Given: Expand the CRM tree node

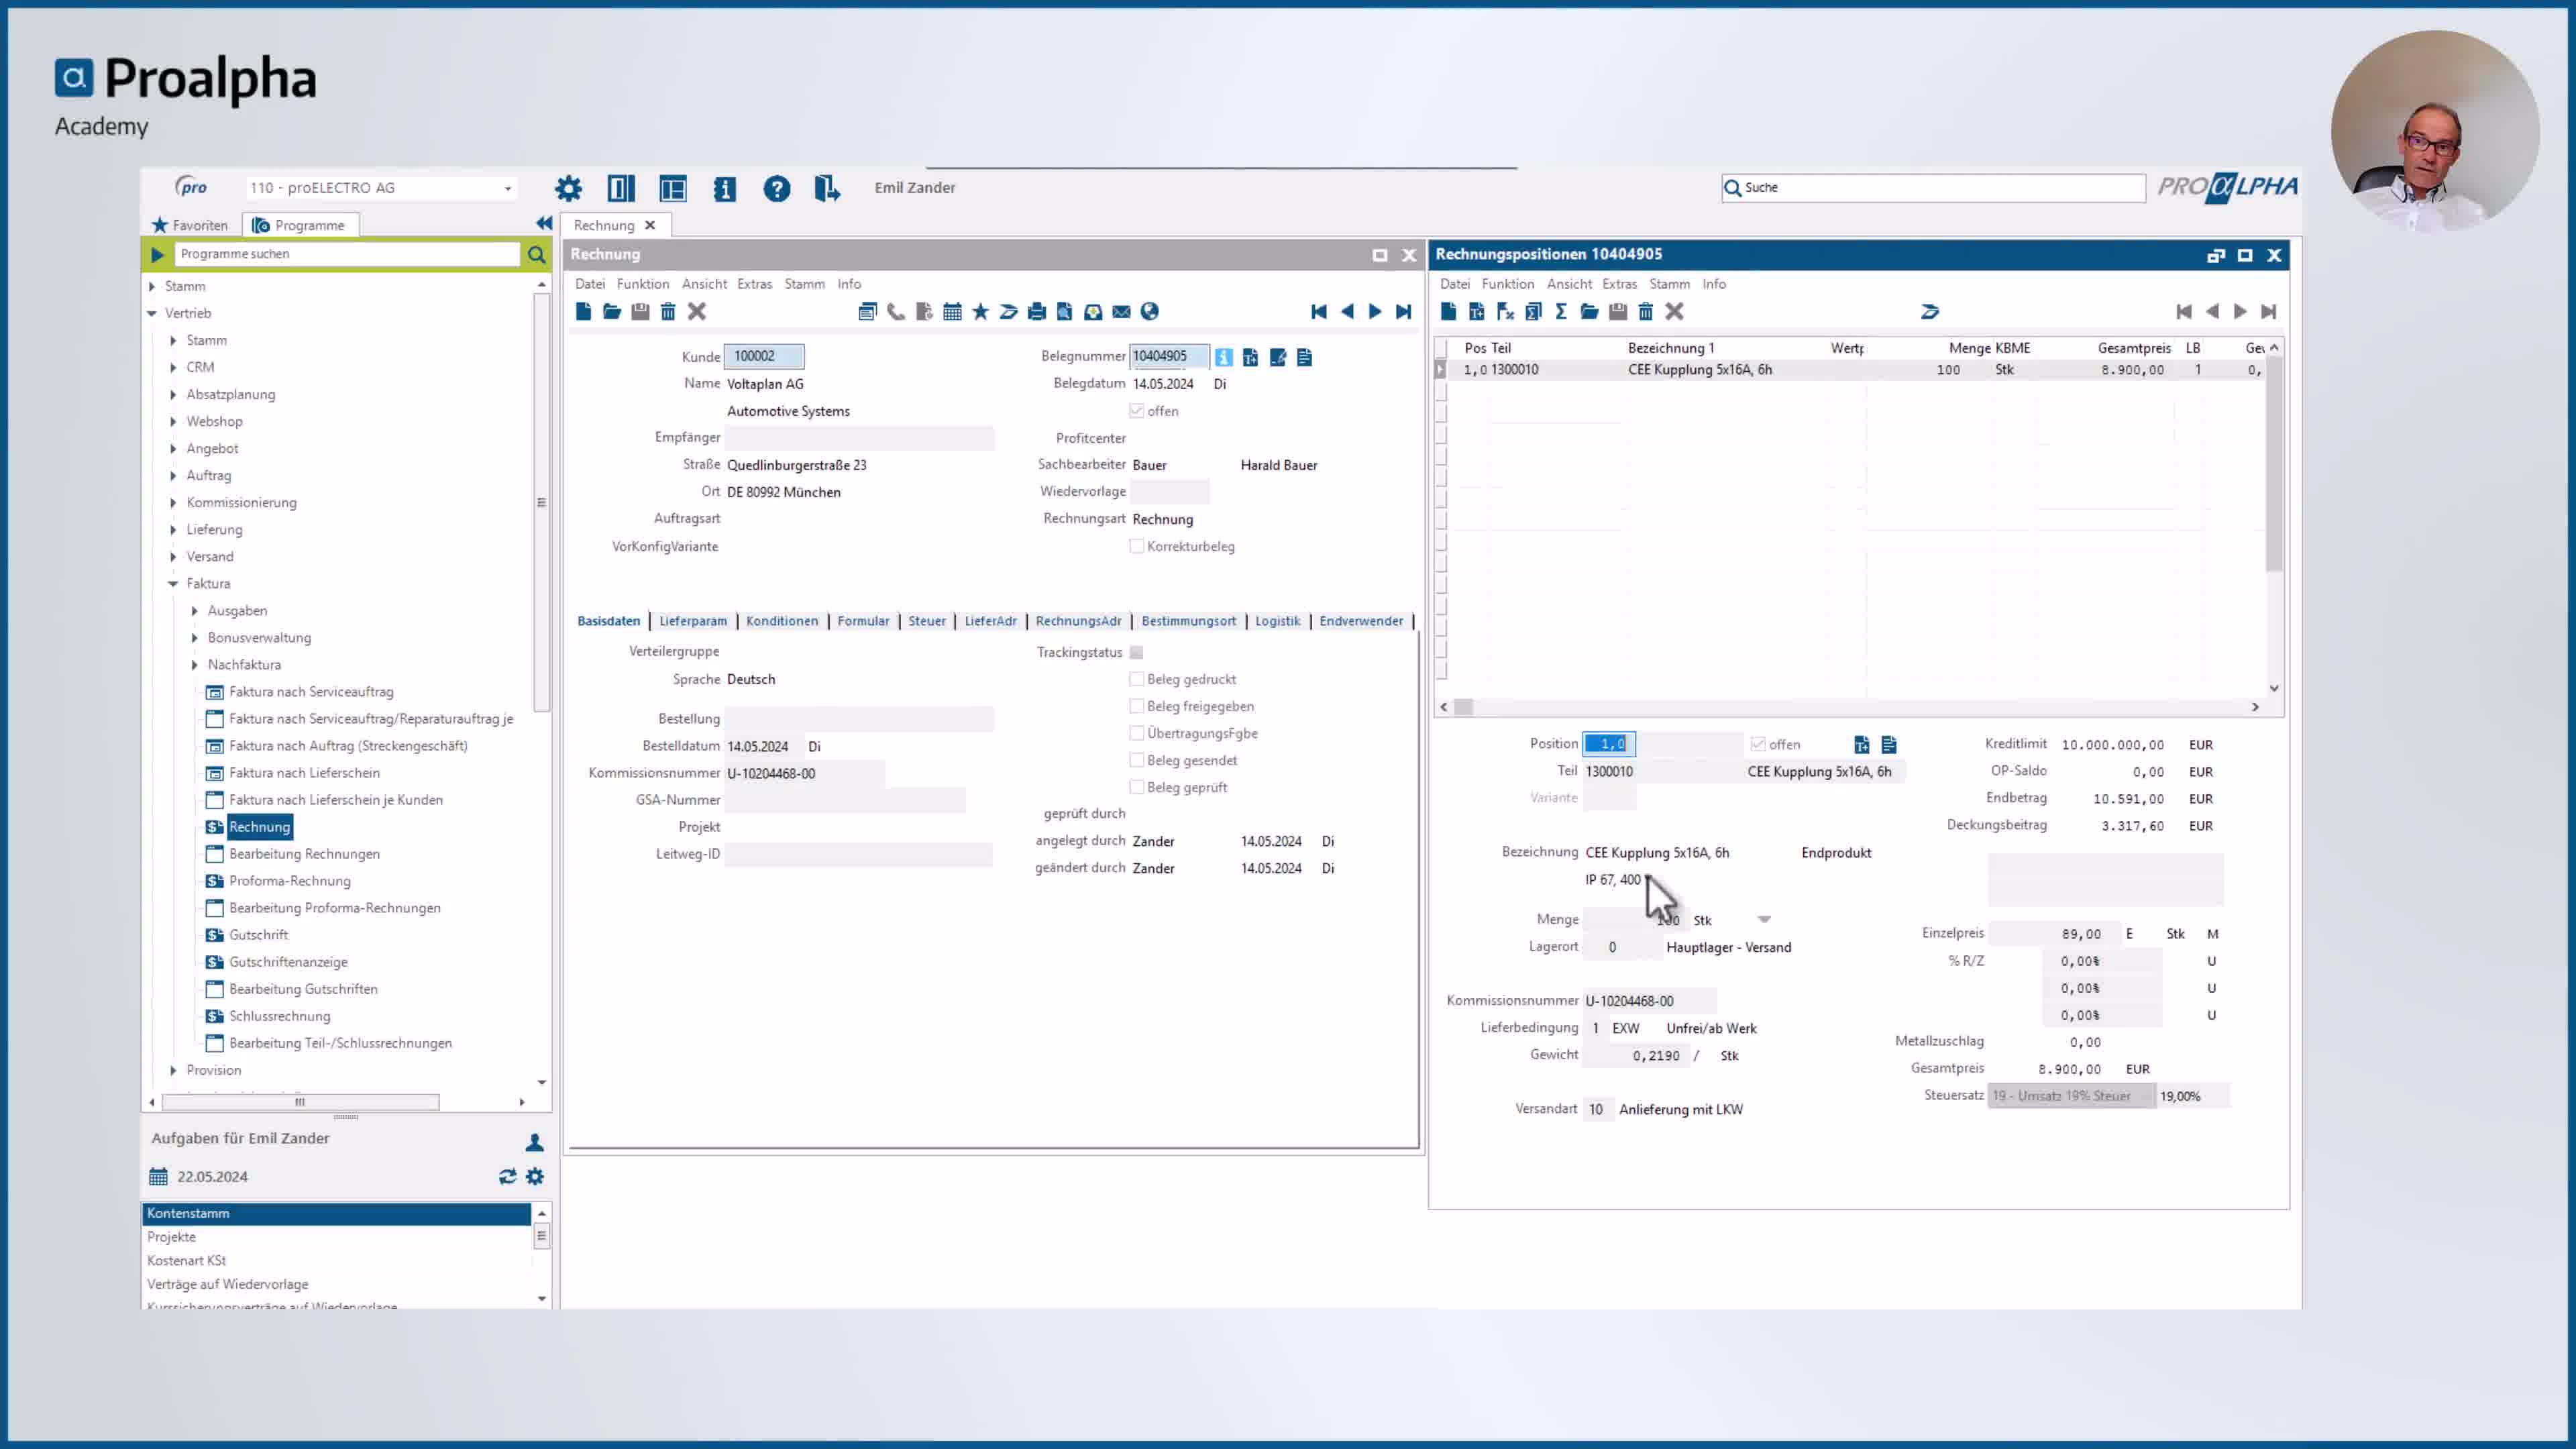Looking at the screenshot, I should pyautogui.click(x=173, y=367).
